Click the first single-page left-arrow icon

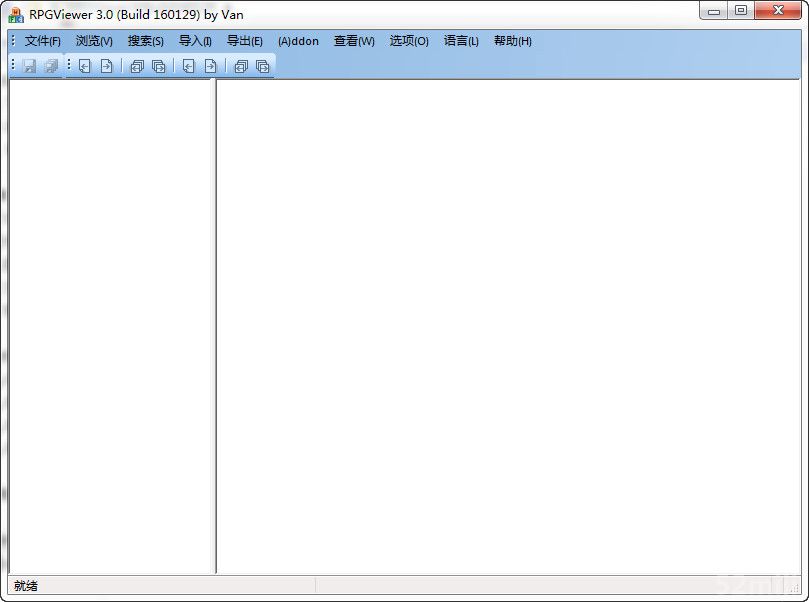point(85,66)
